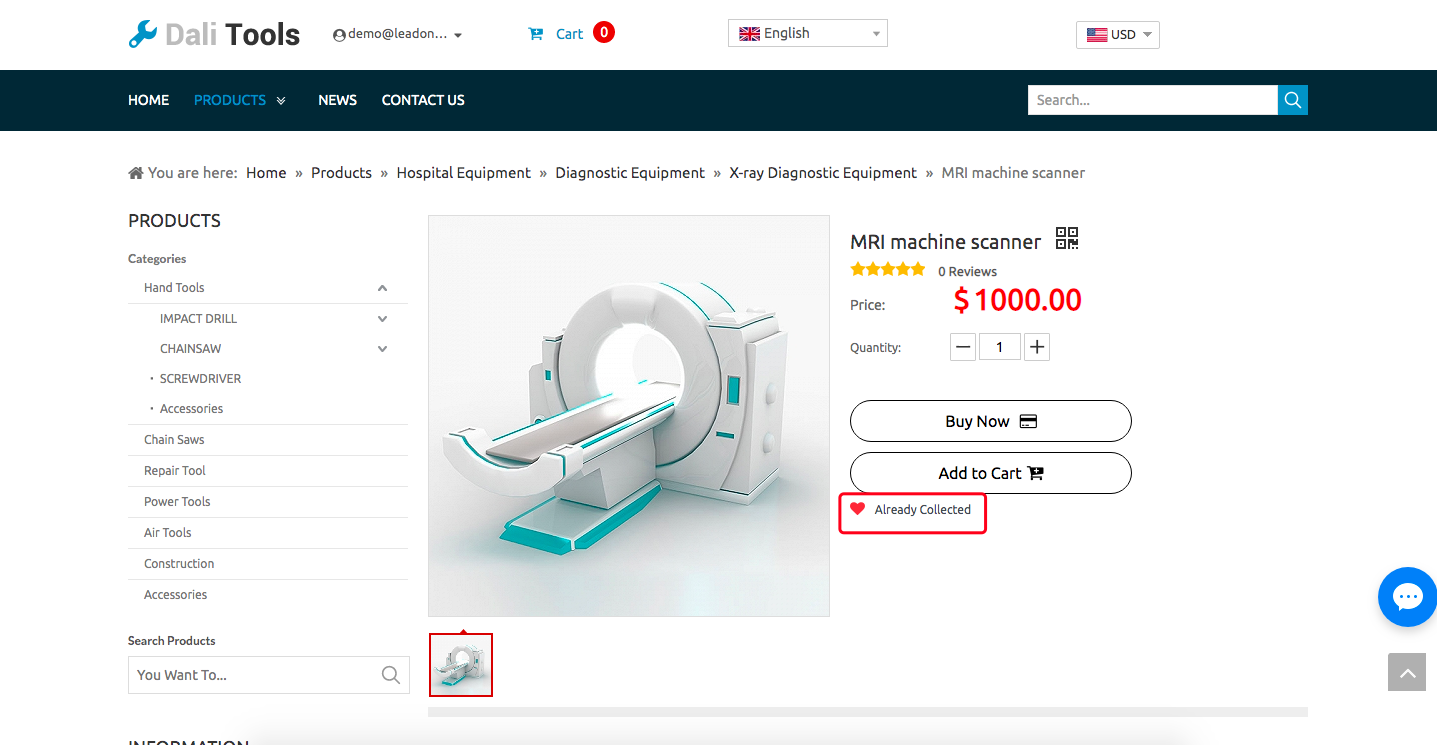The width and height of the screenshot is (1437, 745).
Task: Collapse the Hand Tools category
Action: (382, 288)
